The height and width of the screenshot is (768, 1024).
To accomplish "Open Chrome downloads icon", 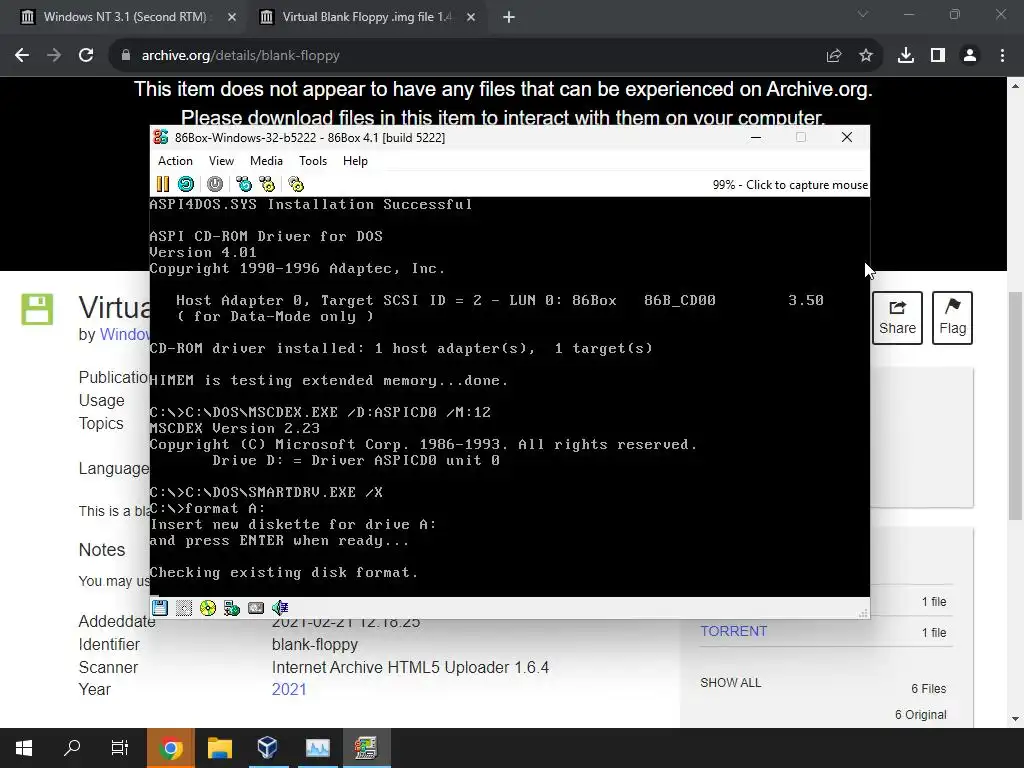I will click(906, 56).
